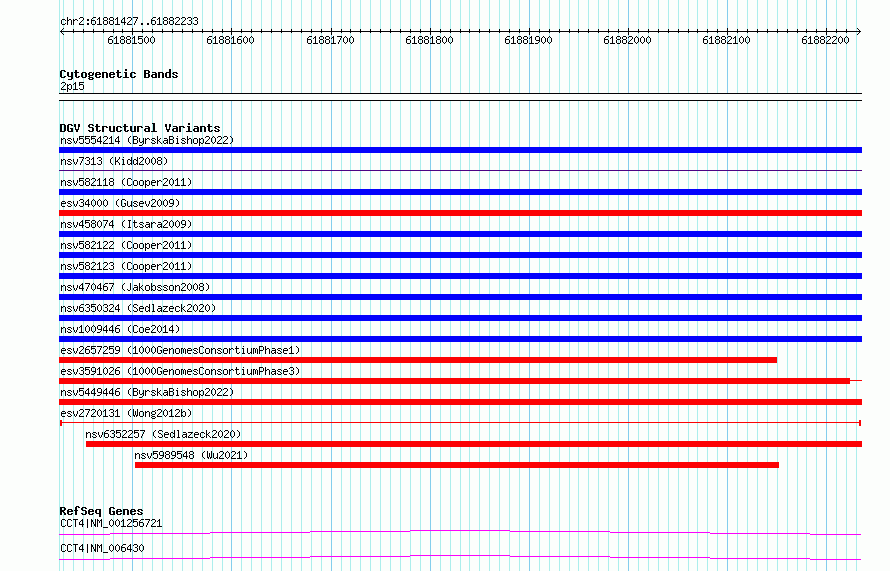890x571 pixels.
Task: Click ruler position 61882000
Action: coord(627,40)
